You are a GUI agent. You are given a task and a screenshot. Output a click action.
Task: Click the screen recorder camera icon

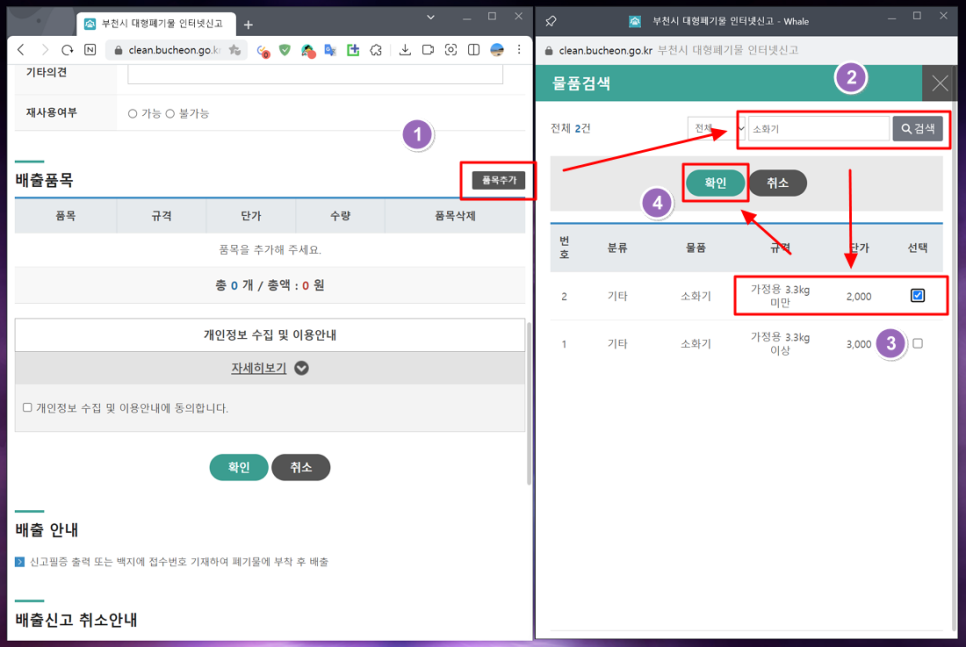[x=428, y=50]
